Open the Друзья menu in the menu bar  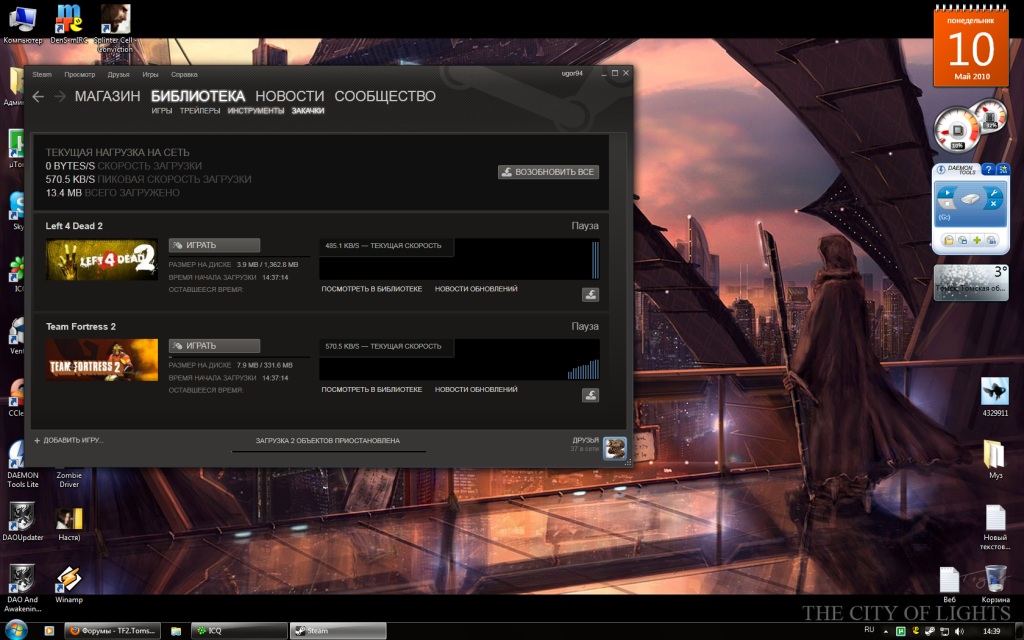(119, 74)
